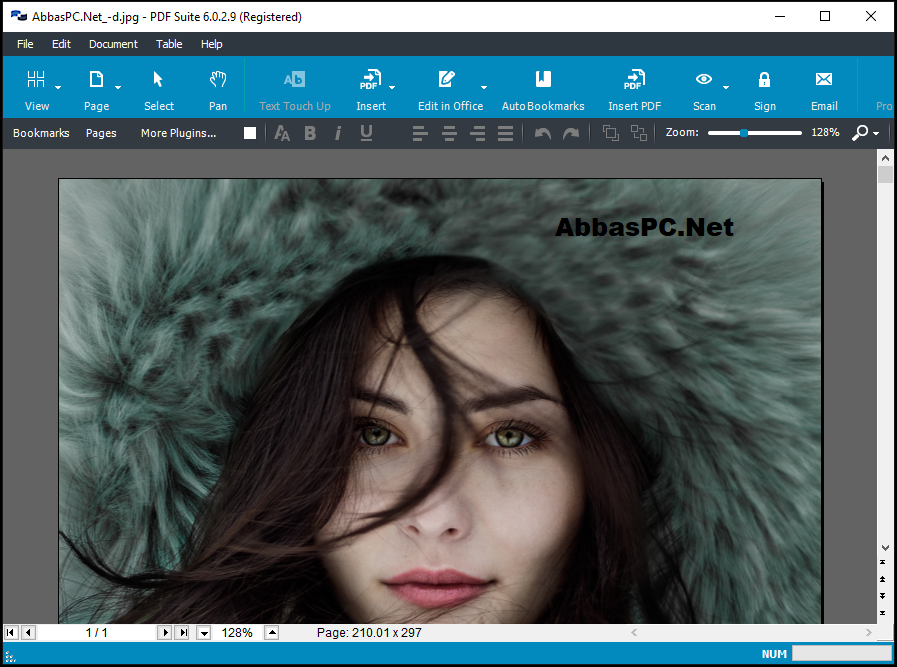The width and height of the screenshot is (897, 667).
Task: Click the font size icon
Action: pyautogui.click(x=282, y=133)
